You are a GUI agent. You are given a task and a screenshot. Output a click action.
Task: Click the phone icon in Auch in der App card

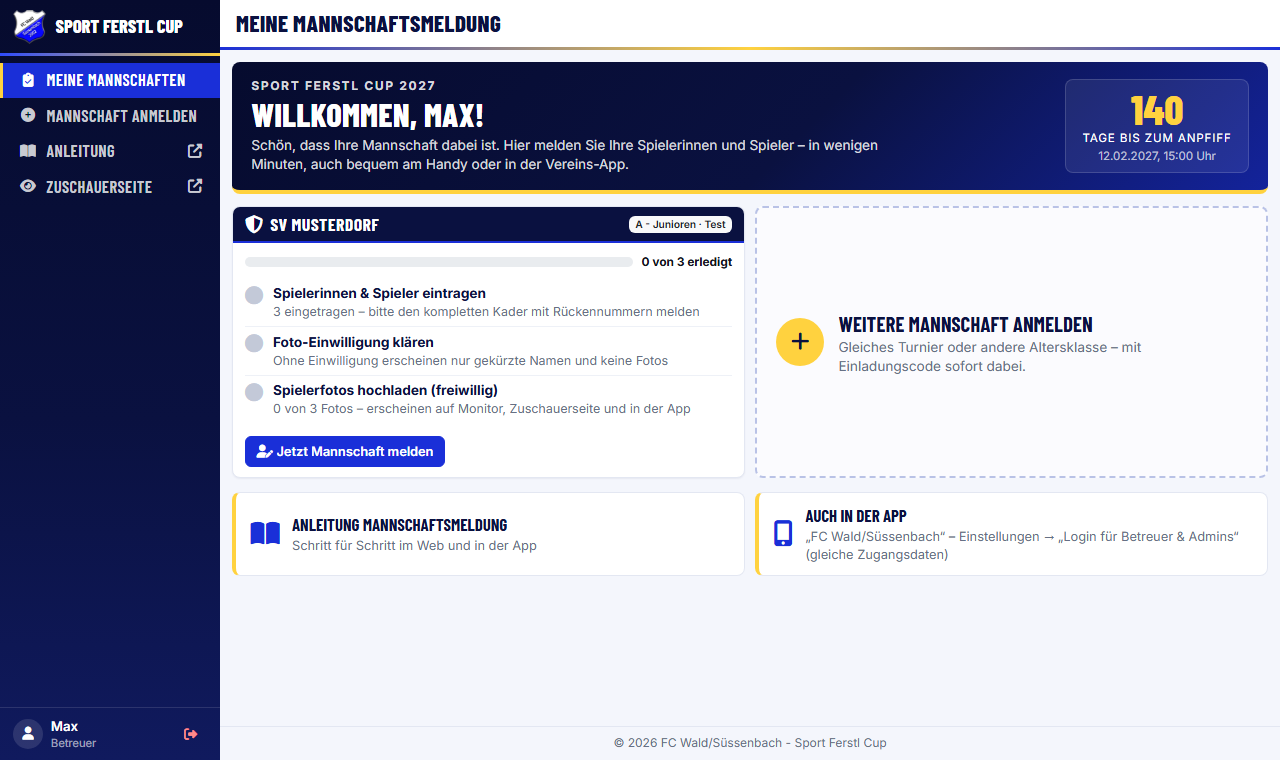783,534
